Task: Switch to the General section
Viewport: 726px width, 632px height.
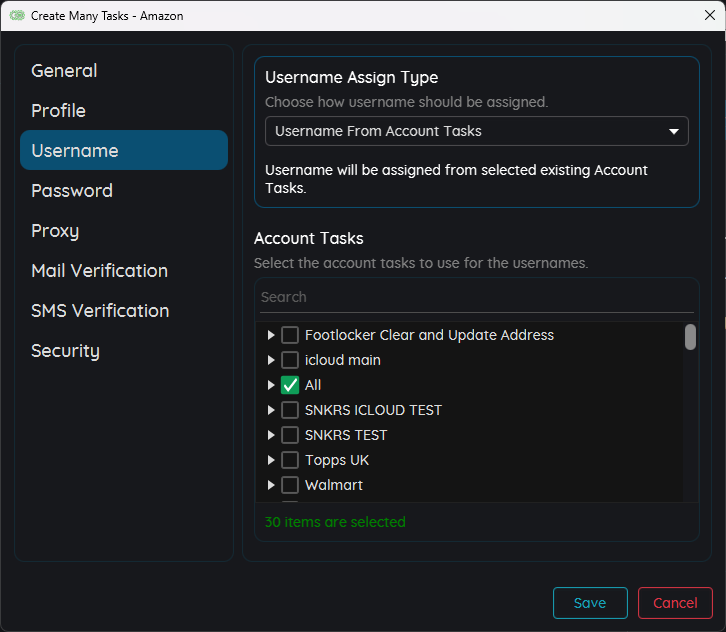Action: coord(64,71)
